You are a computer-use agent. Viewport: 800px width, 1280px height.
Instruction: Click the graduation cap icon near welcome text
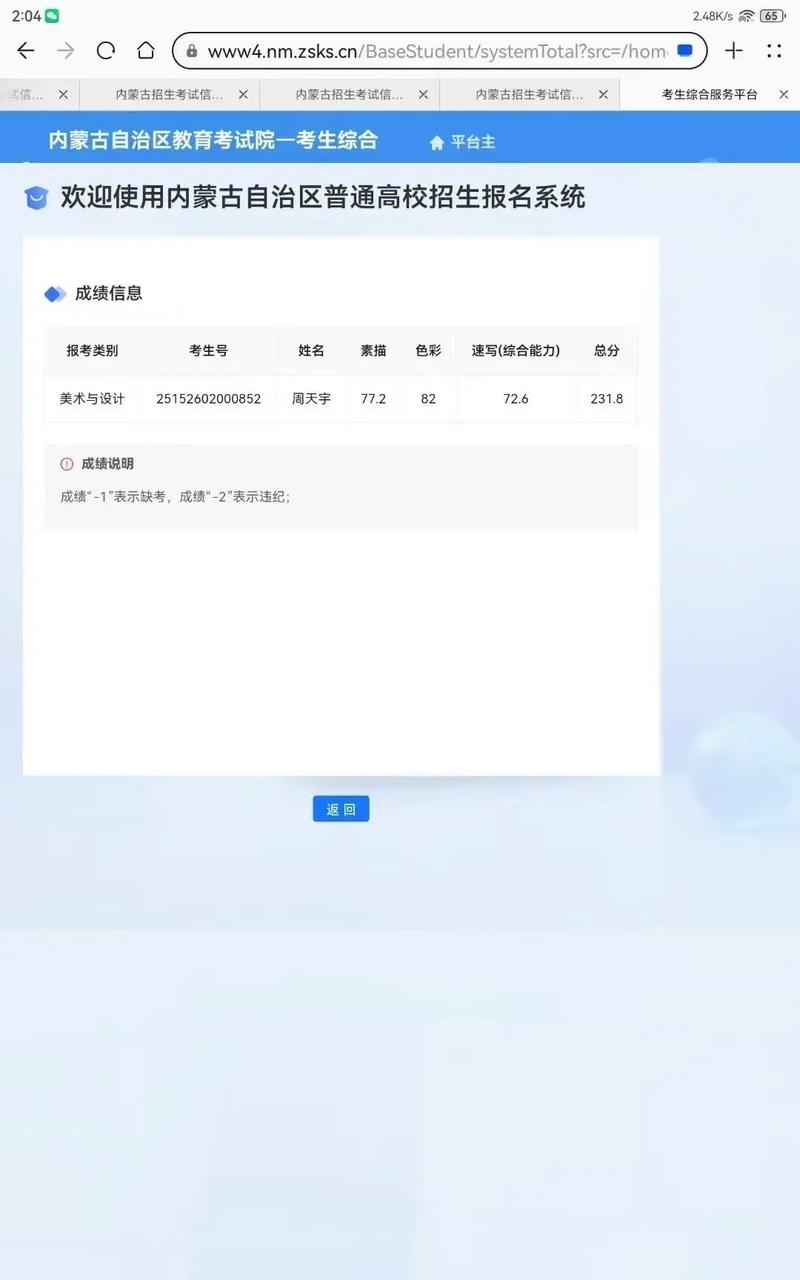[37, 197]
